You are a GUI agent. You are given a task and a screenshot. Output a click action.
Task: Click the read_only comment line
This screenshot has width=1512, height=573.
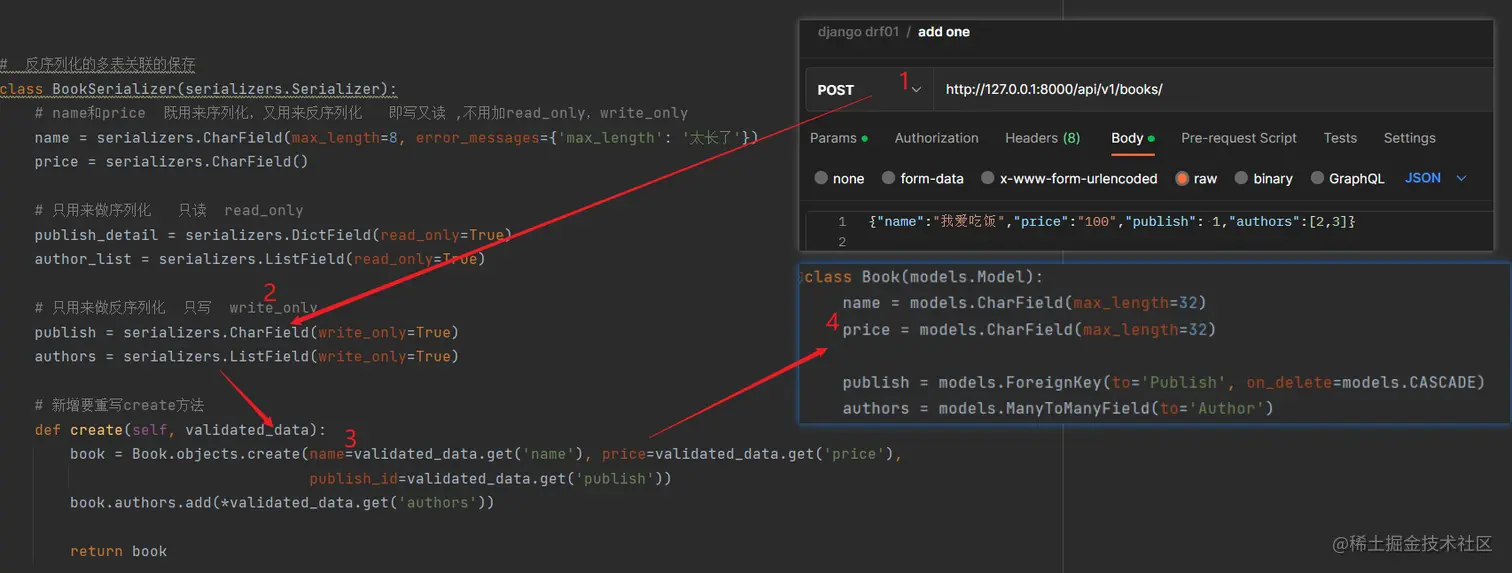[168, 210]
